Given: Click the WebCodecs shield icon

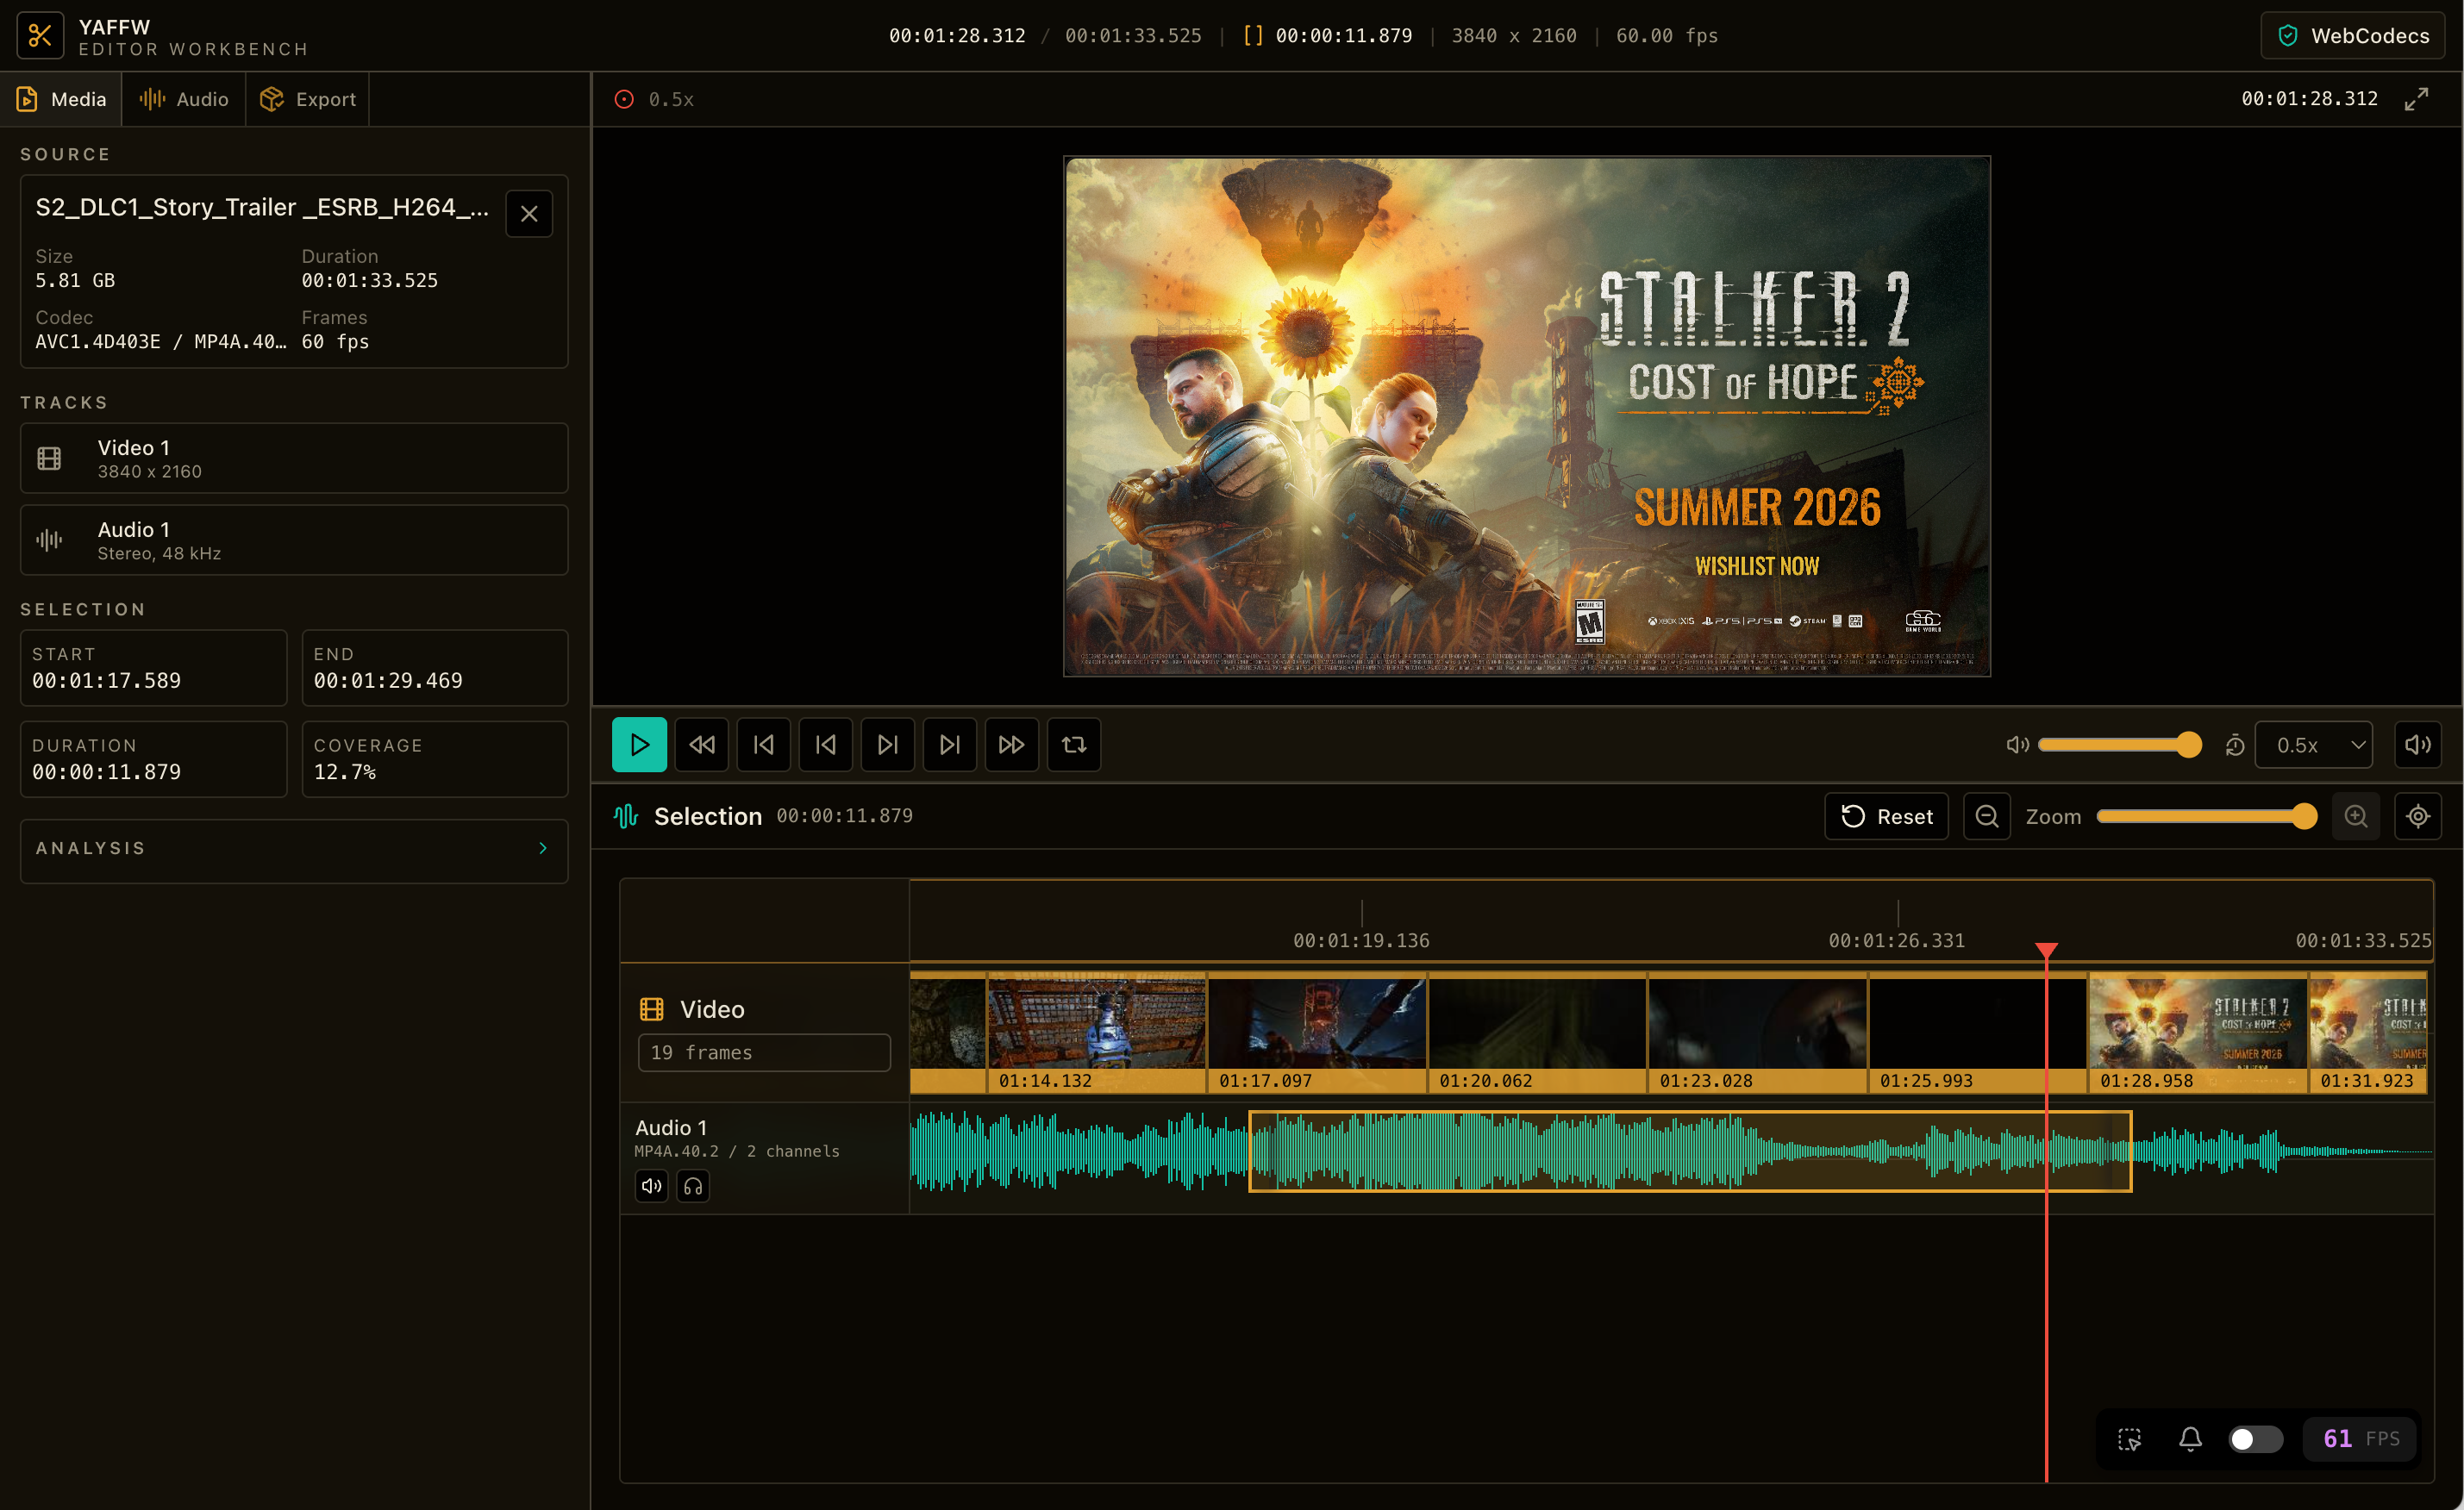Looking at the screenshot, I should 2287,36.
